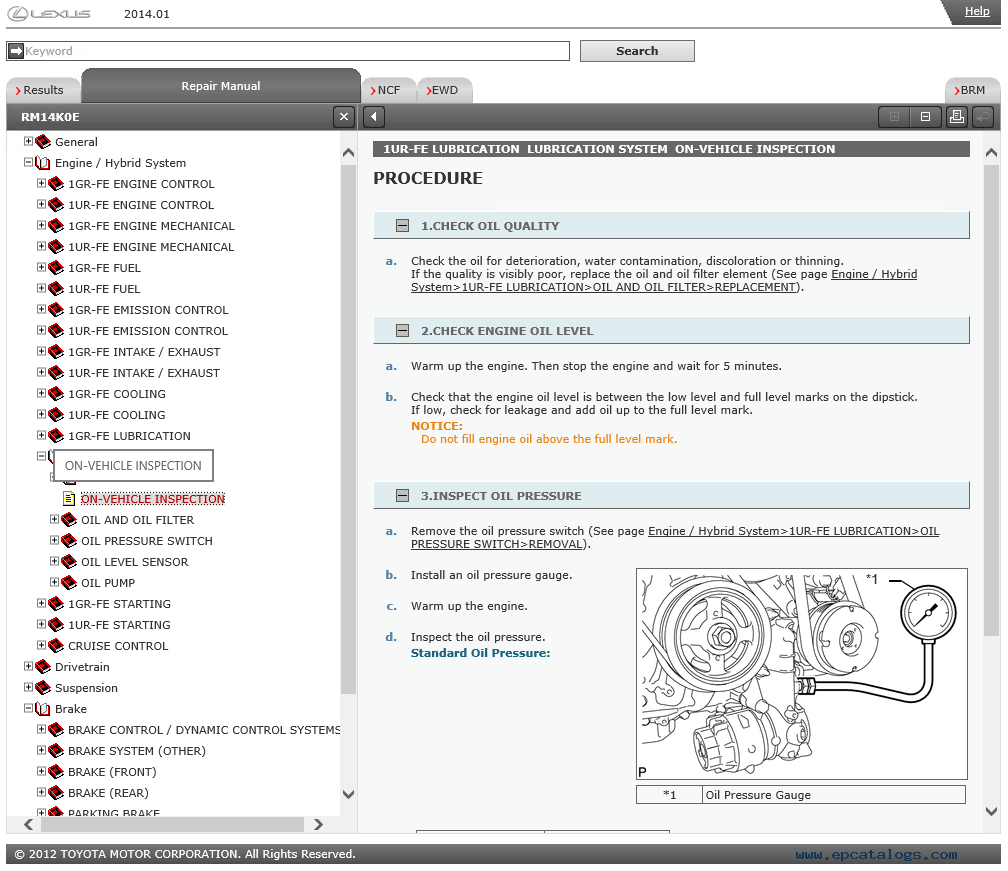1008x871 pixels.
Task: Click the Engine / Hybrid System open-book icon
Action: pos(42,163)
